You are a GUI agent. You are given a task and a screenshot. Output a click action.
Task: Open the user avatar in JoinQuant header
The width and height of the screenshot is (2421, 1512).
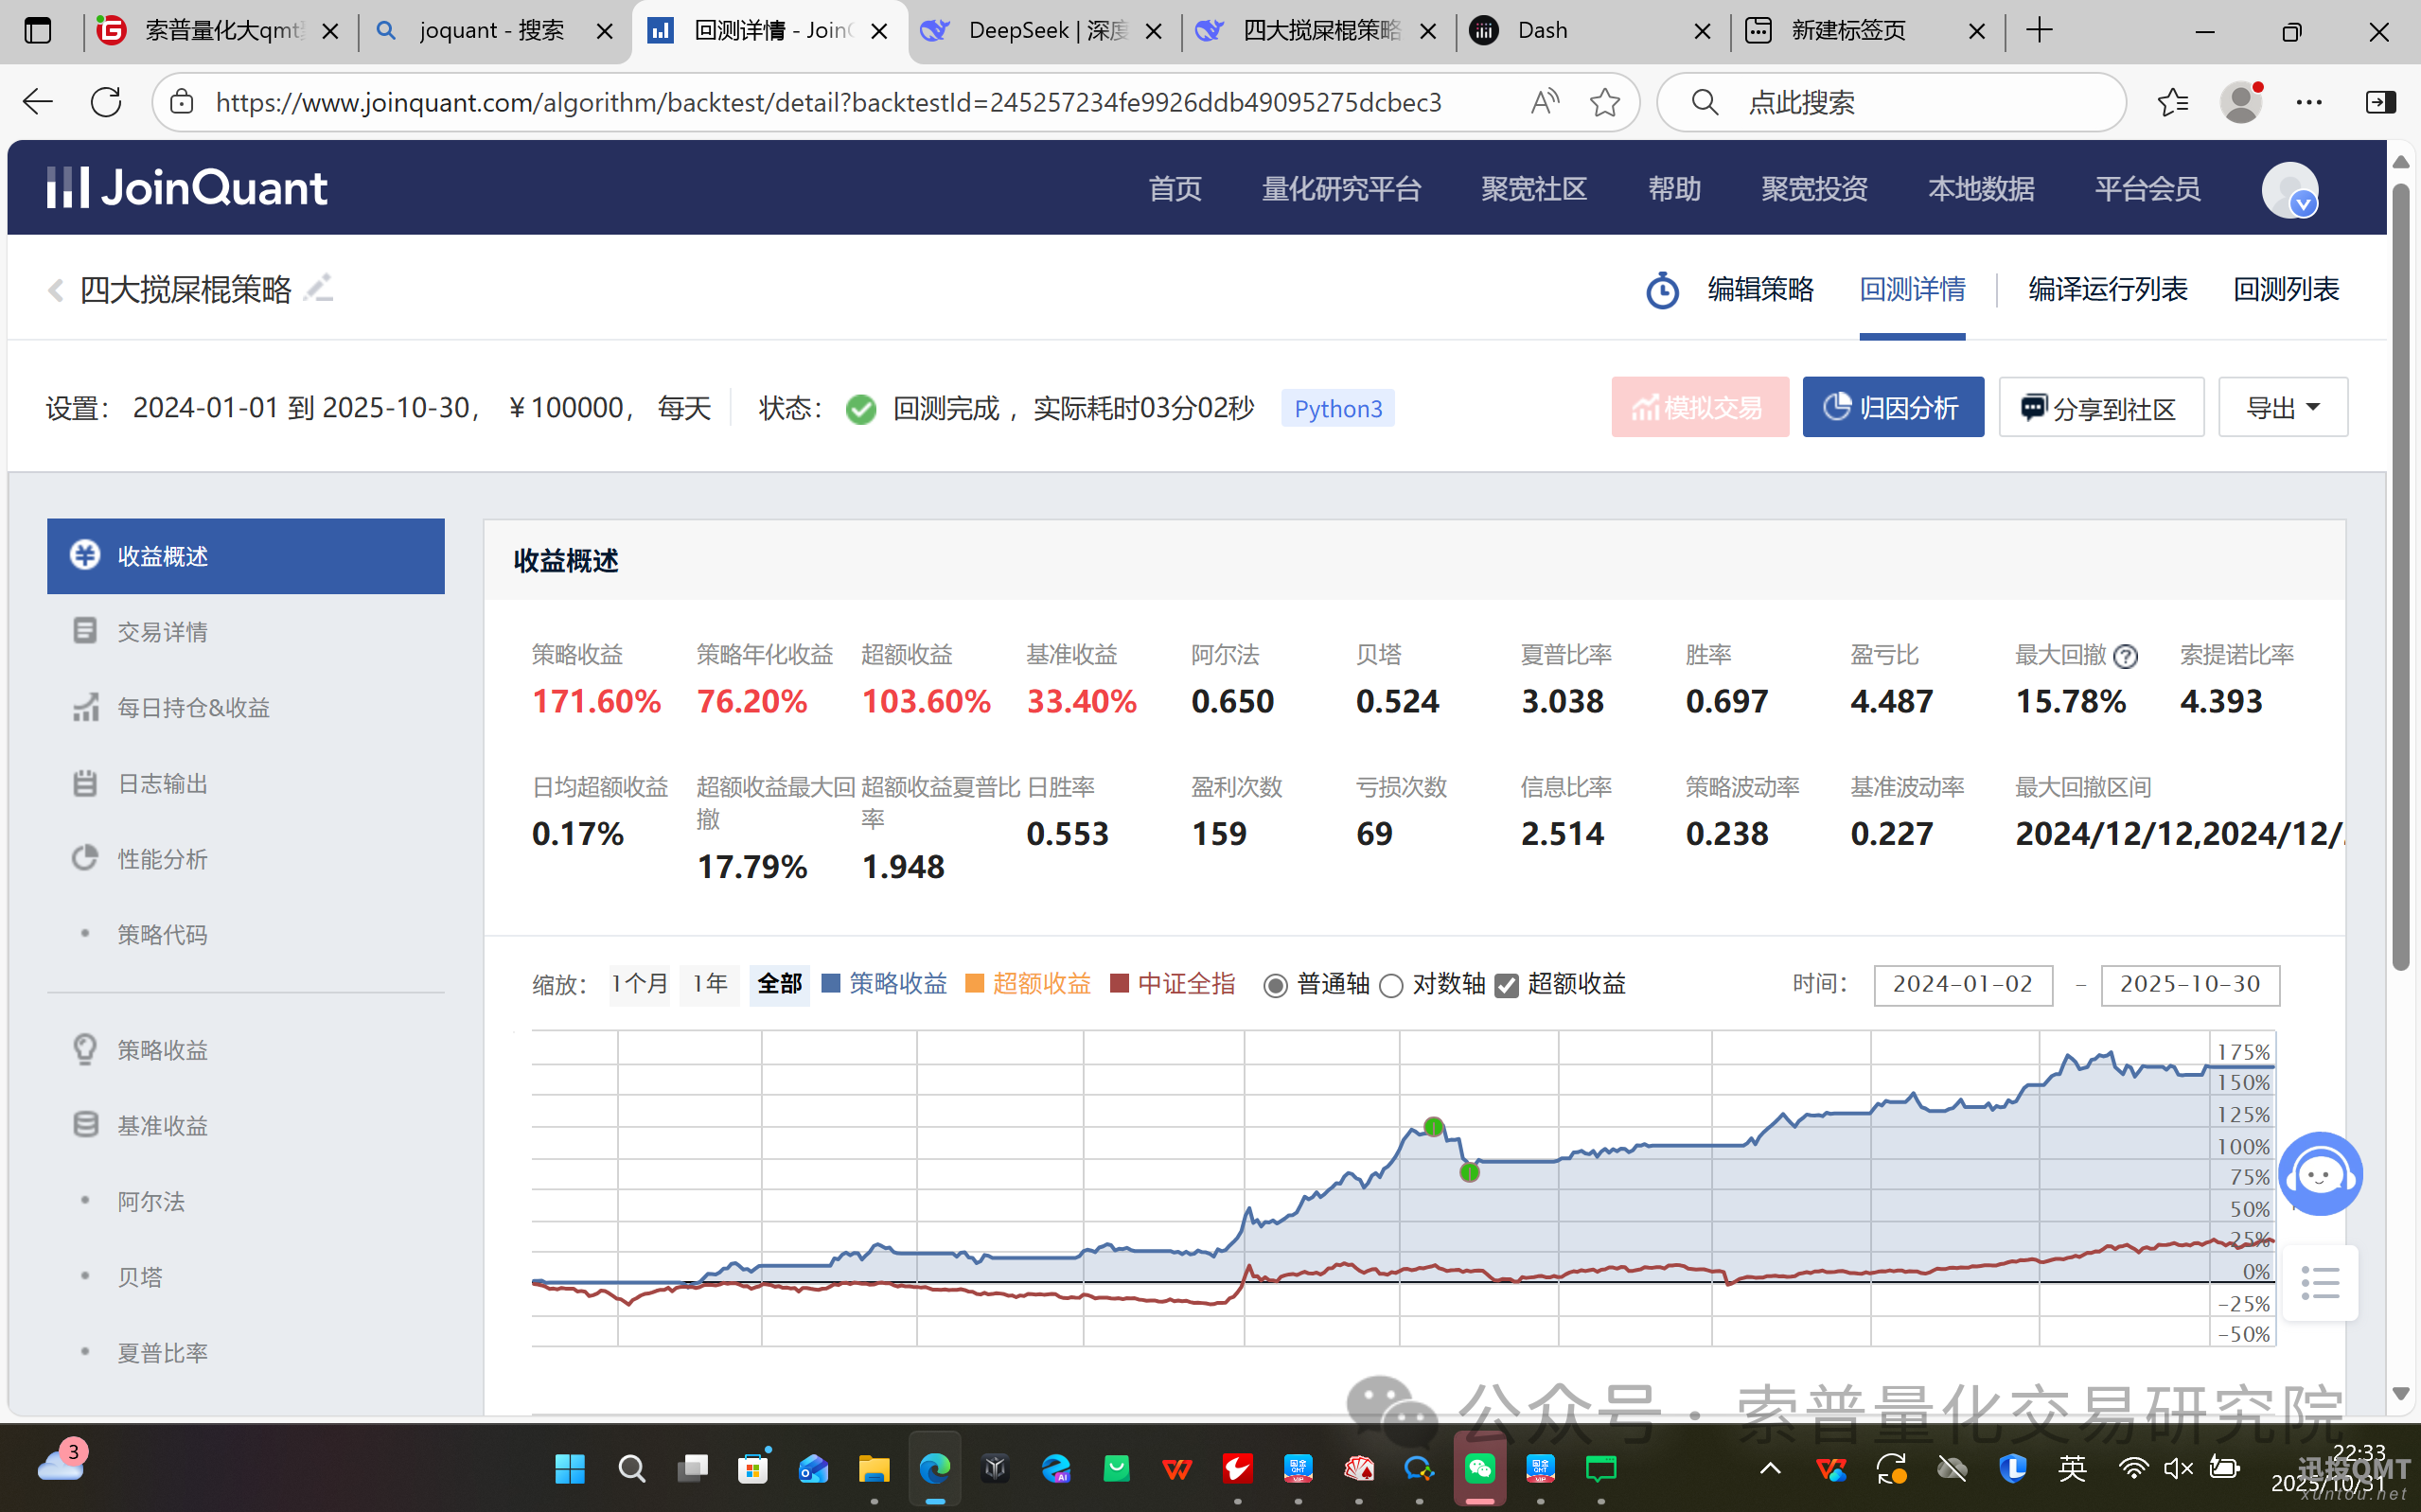[2289, 189]
